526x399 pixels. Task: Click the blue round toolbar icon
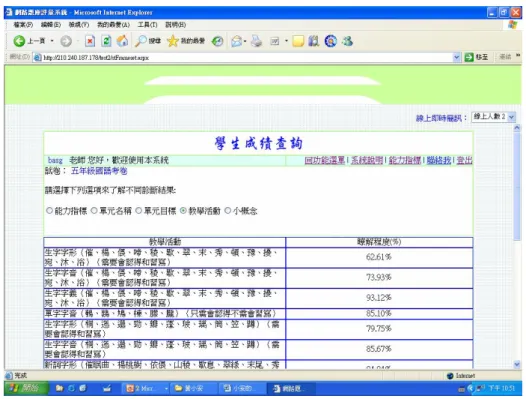(x=330, y=41)
